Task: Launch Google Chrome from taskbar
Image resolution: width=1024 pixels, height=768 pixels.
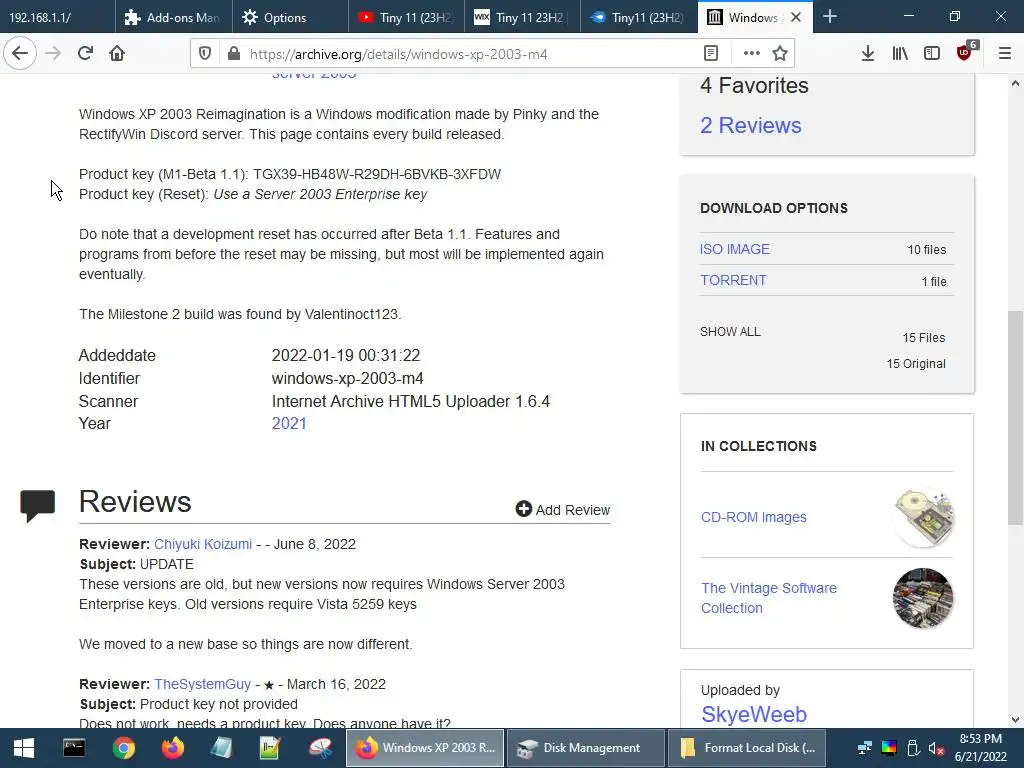Action: [123, 748]
